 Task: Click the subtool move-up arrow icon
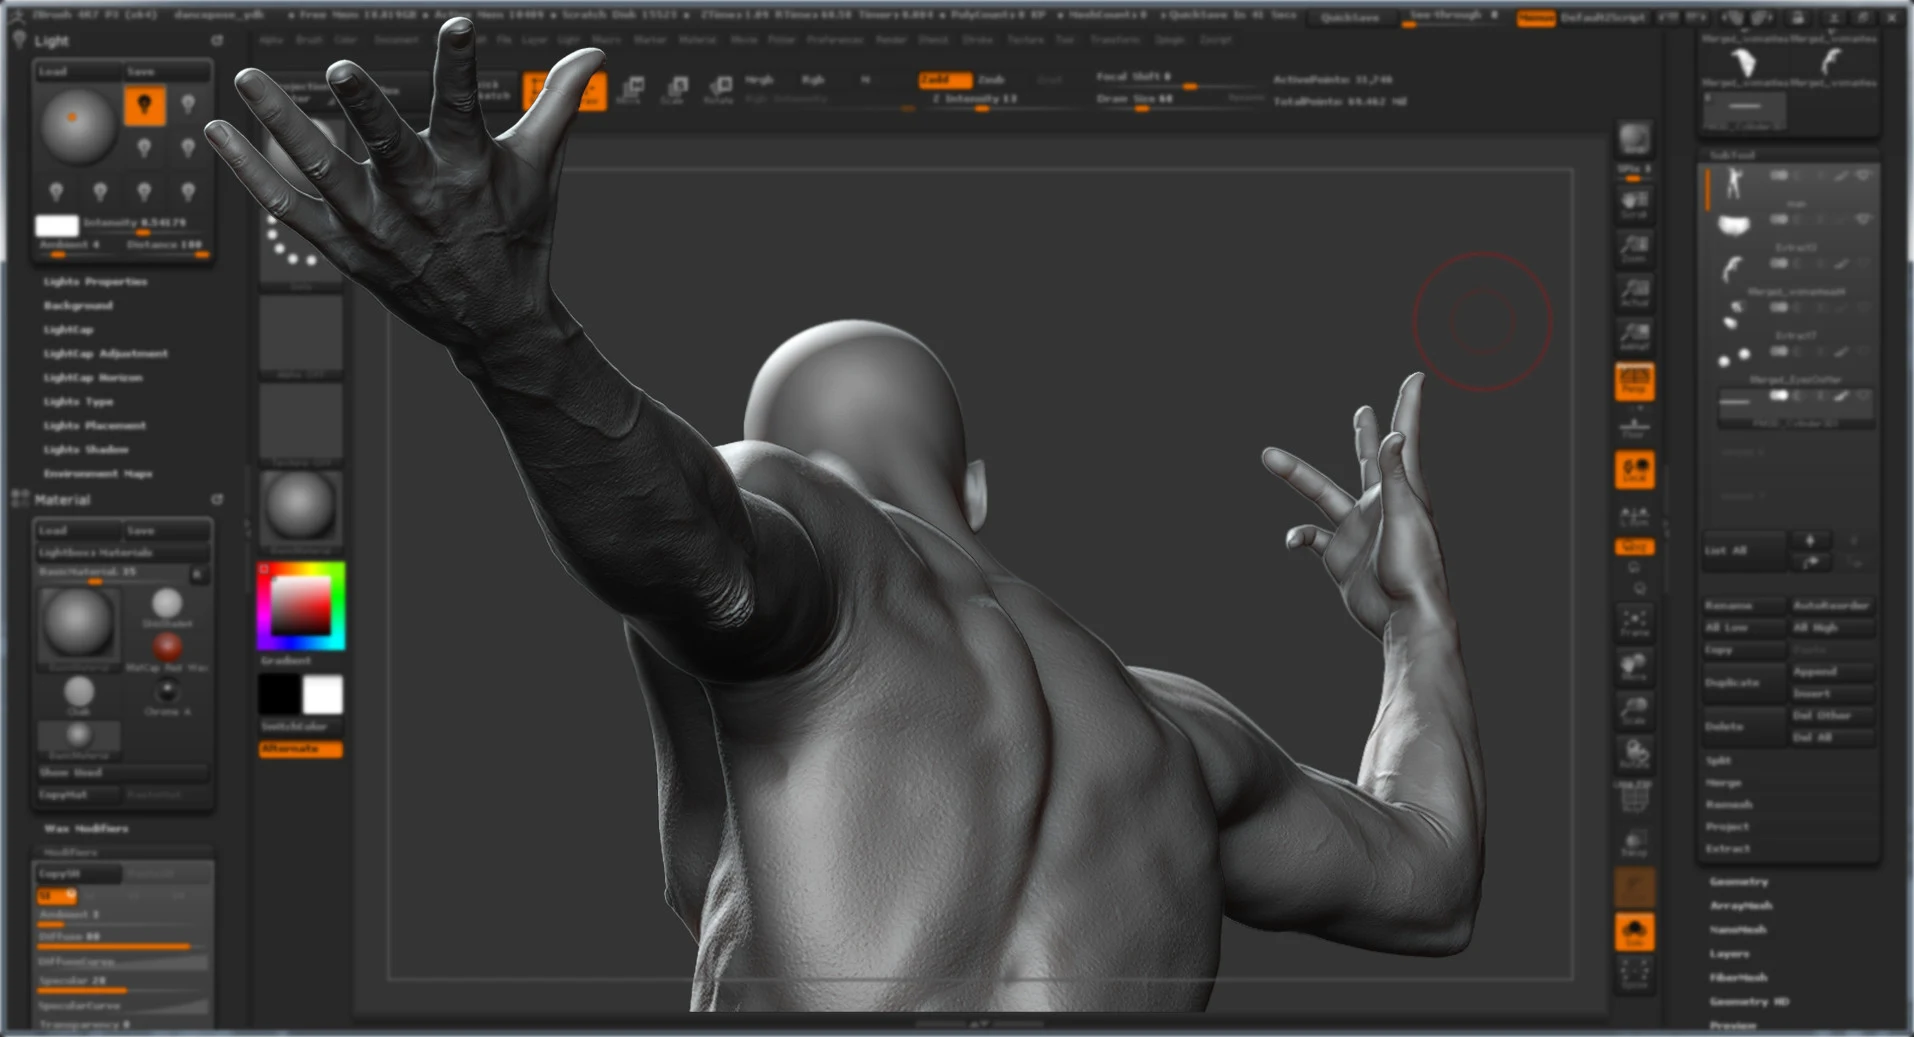point(1809,541)
